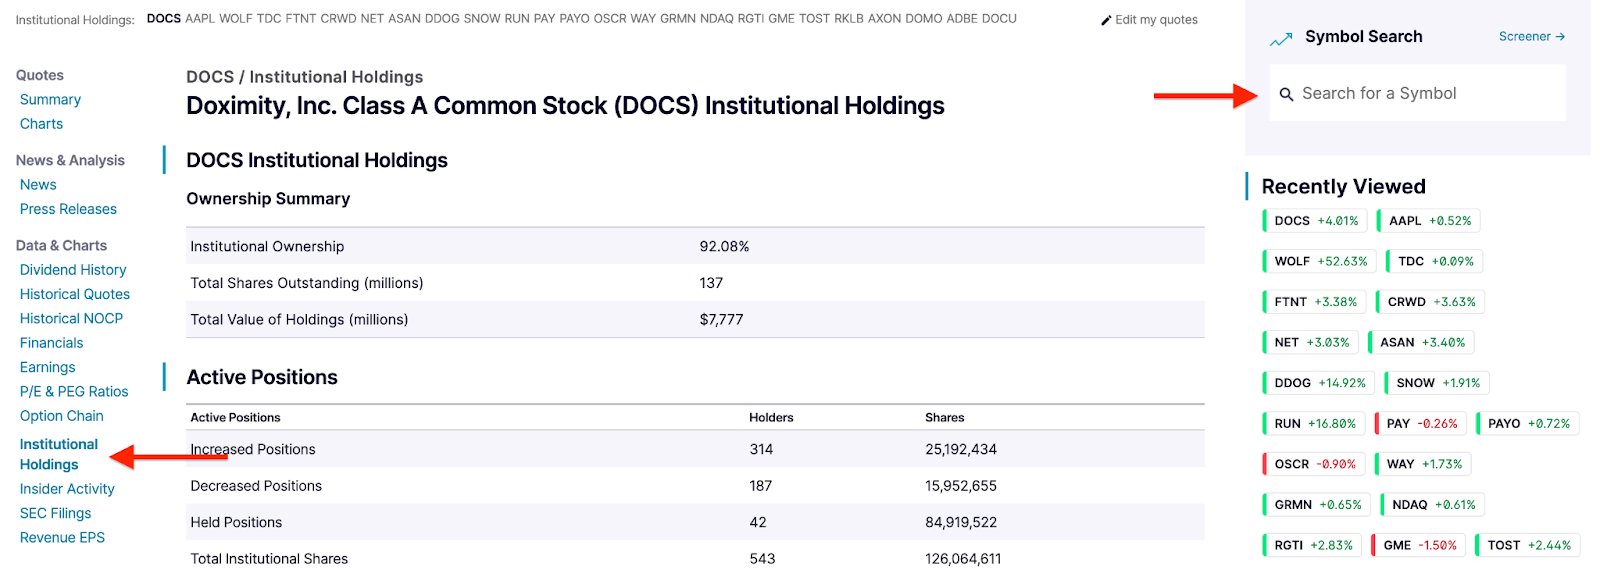Viewport: 1600px width, 570px height.
Task: Click the DOCS breadcrumb link above the title
Action: [210, 77]
